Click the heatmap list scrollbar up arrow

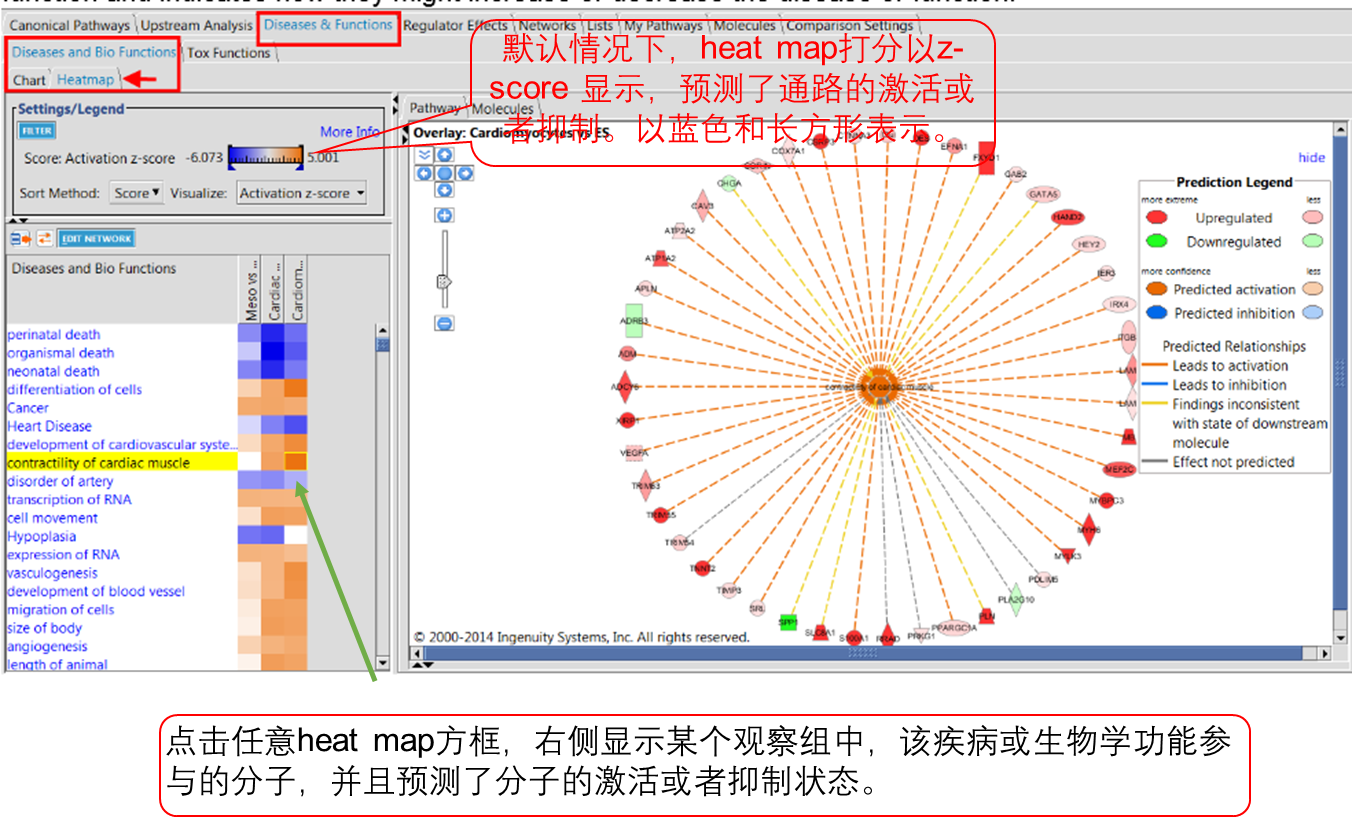(382, 330)
